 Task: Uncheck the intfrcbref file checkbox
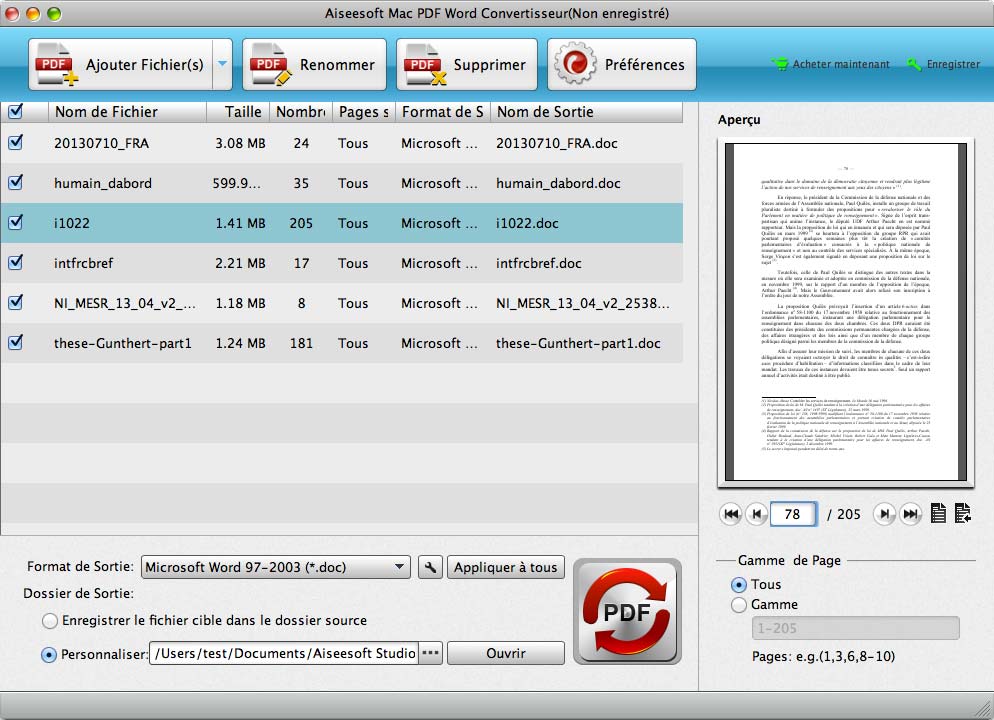pyautogui.click(x=14, y=263)
